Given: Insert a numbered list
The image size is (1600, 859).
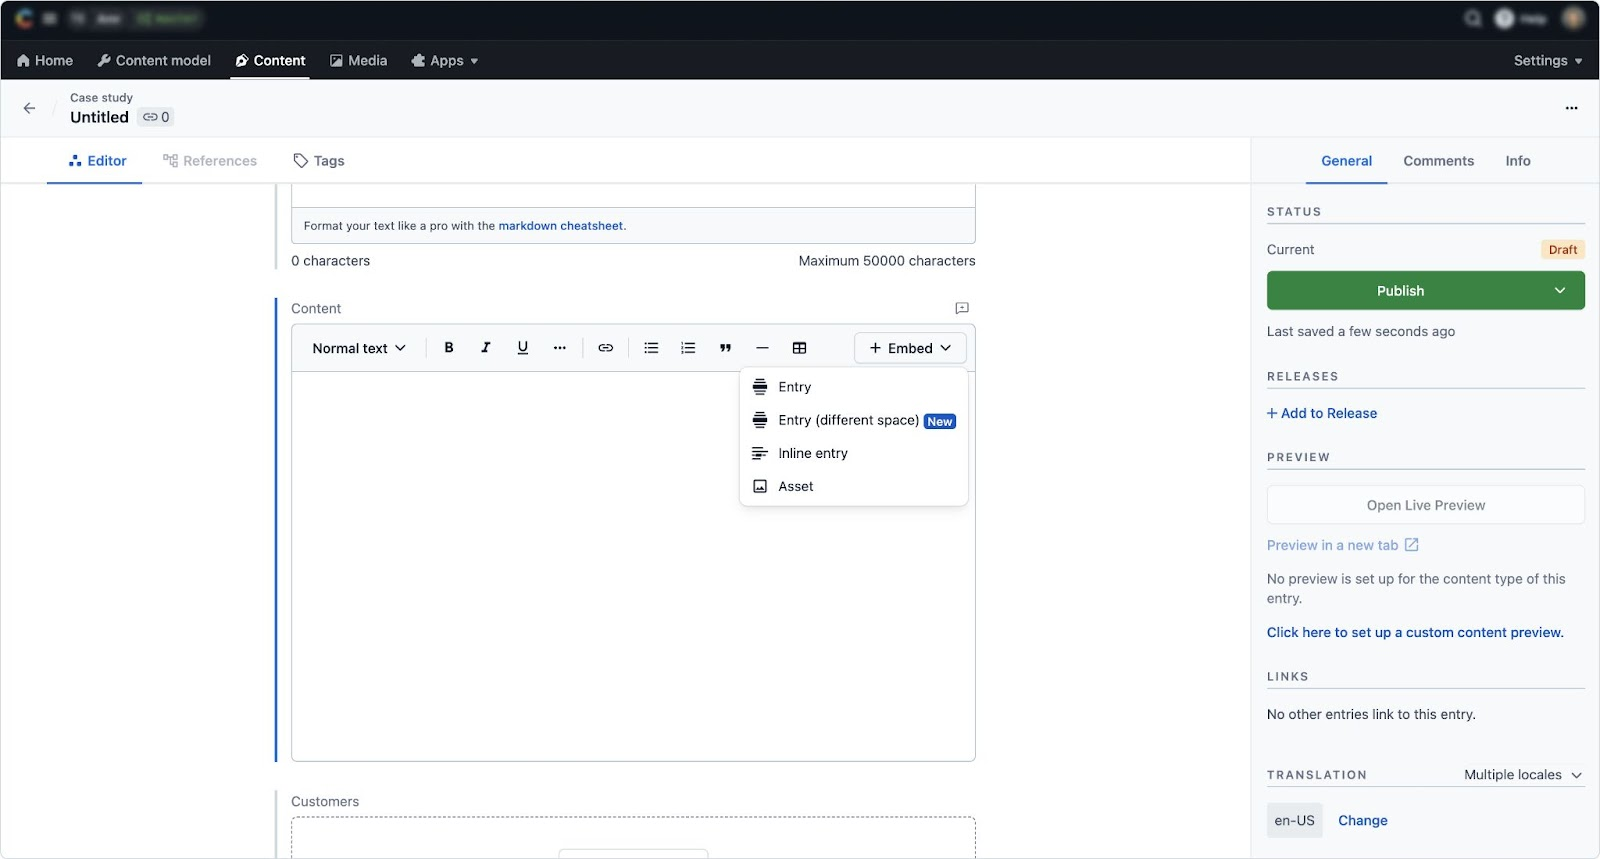Looking at the screenshot, I should (x=688, y=348).
